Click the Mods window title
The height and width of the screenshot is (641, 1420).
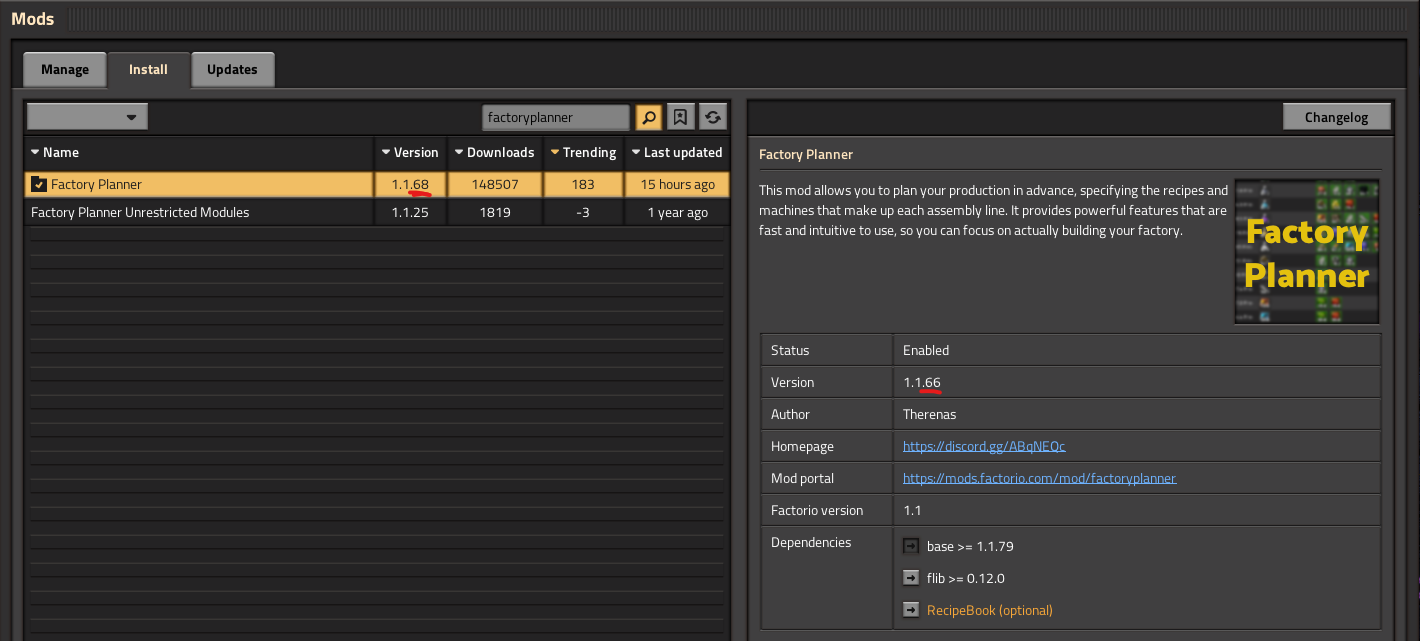point(33,18)
